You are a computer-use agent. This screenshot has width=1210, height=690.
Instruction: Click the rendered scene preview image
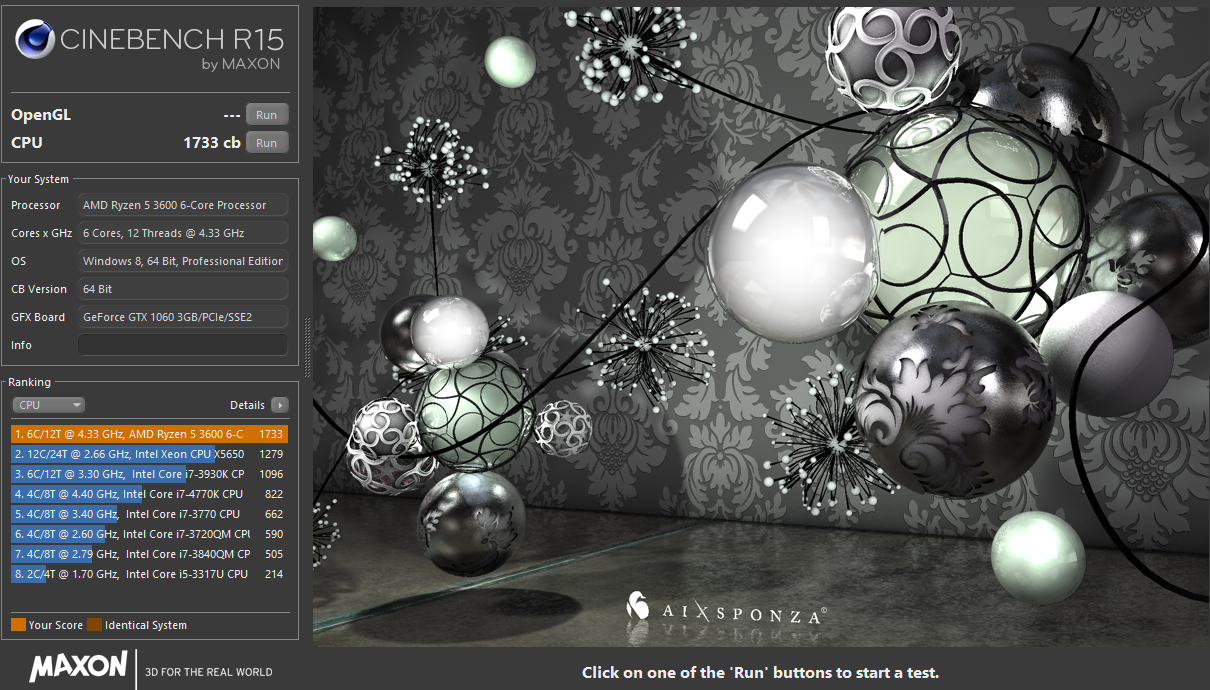tap(761, 326)
